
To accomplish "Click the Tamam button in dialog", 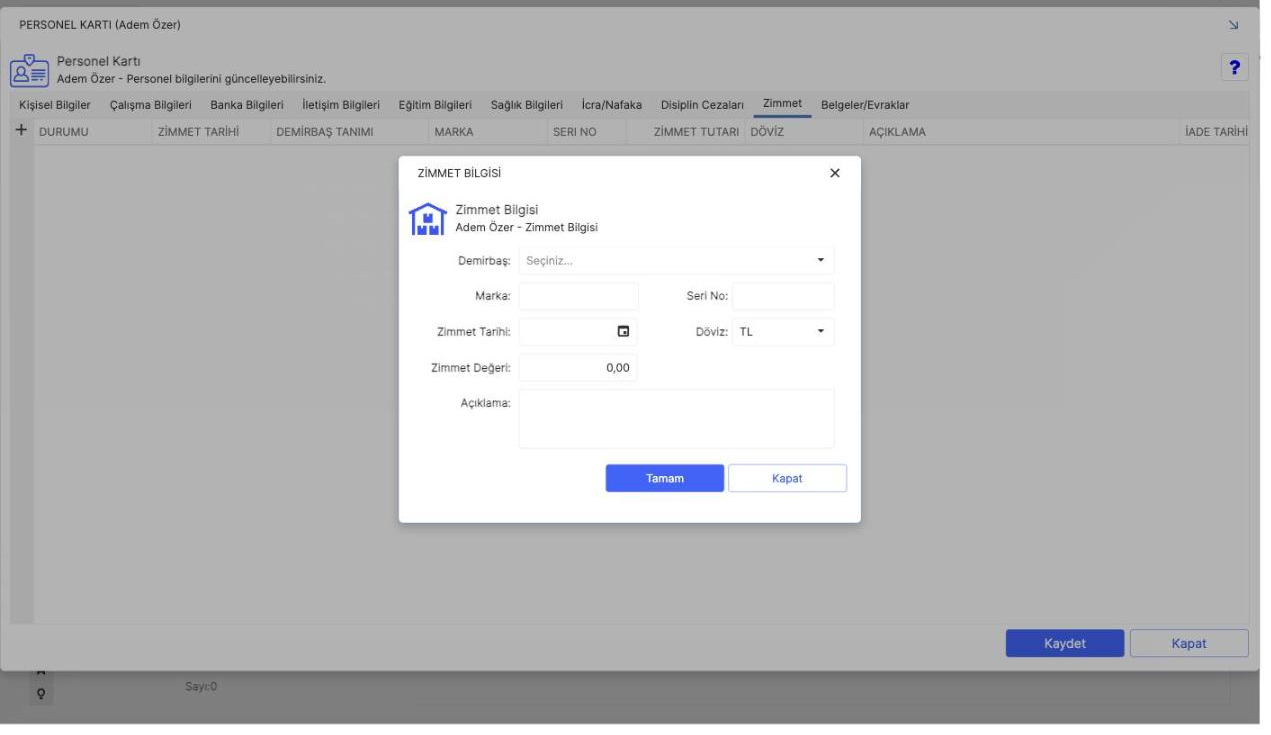I will pos(665,478).
